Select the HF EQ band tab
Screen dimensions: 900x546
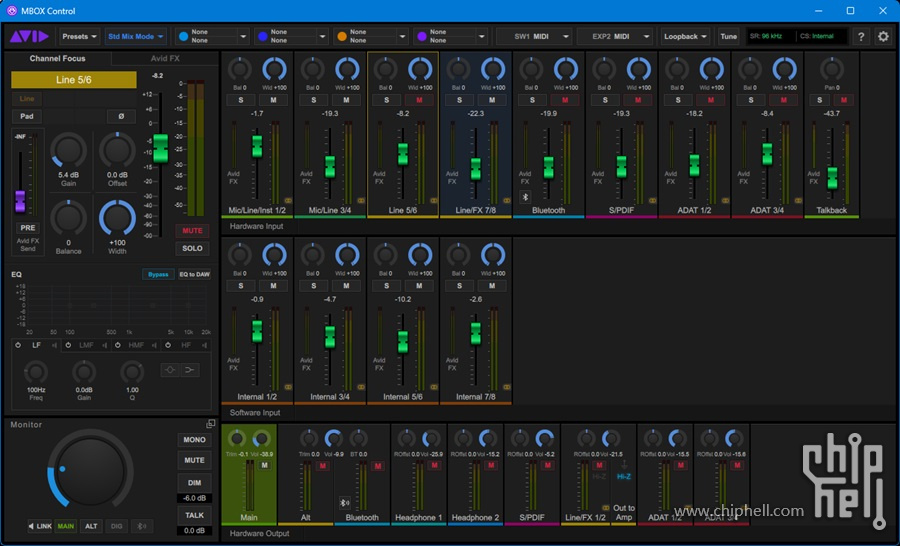pos(186,345)
